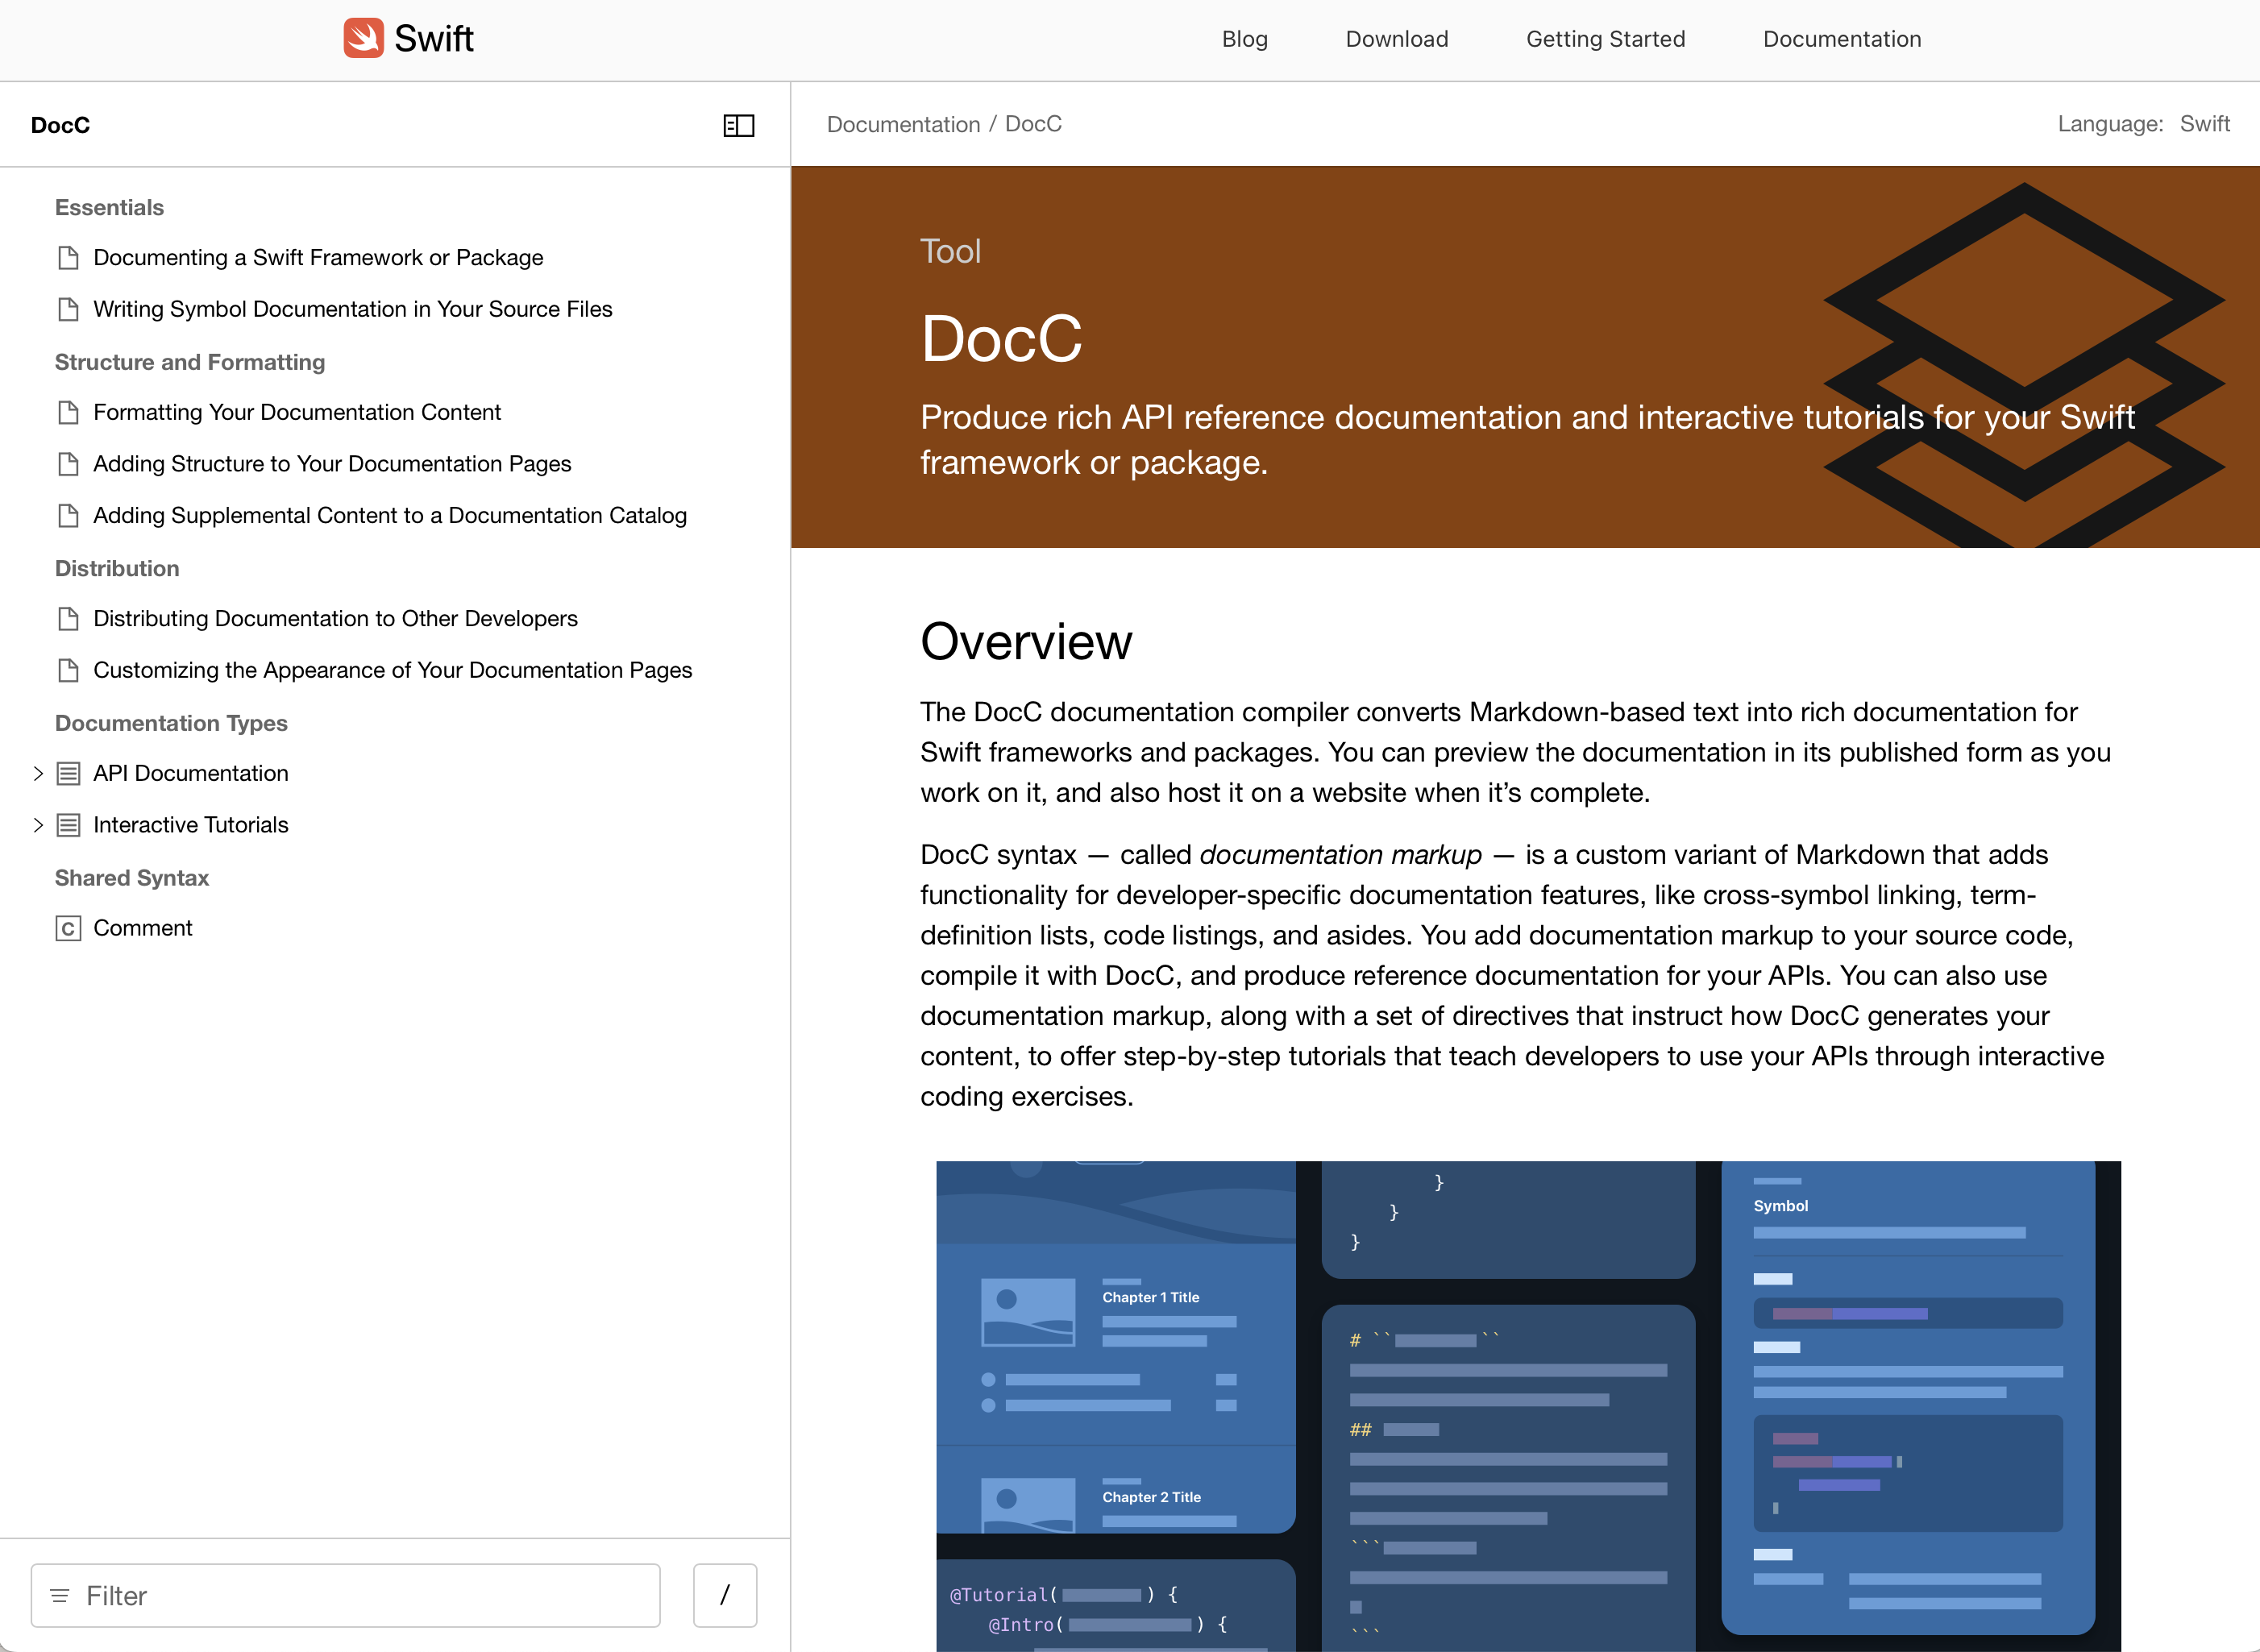Open the Blog page

(1245, 39)
